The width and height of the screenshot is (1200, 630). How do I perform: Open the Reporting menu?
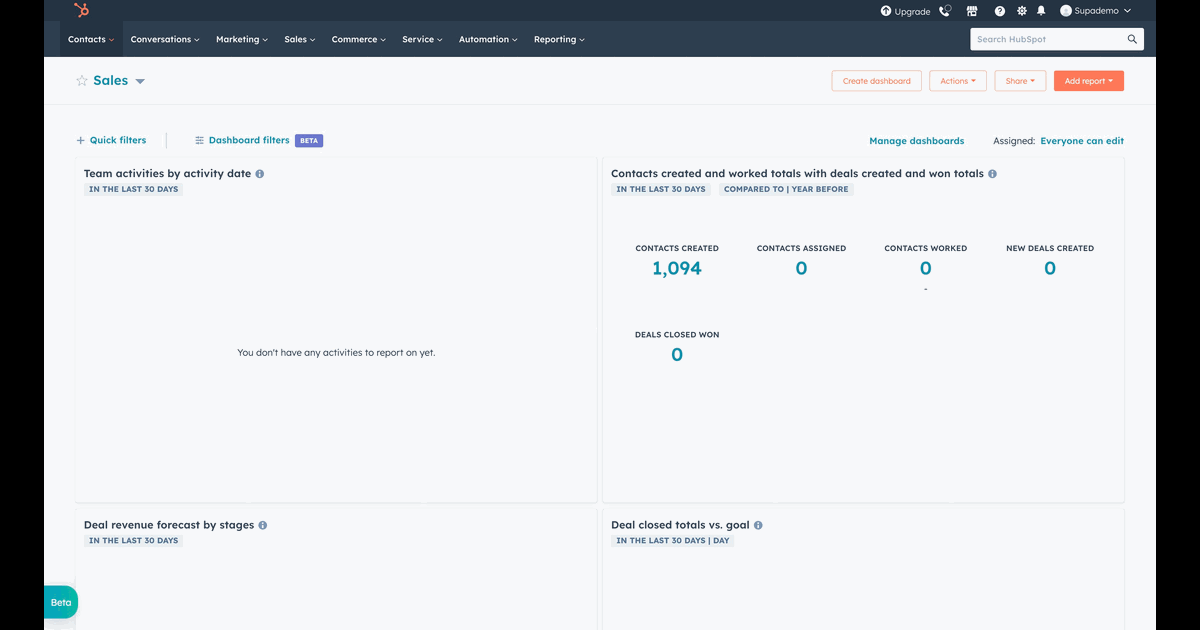559,39
